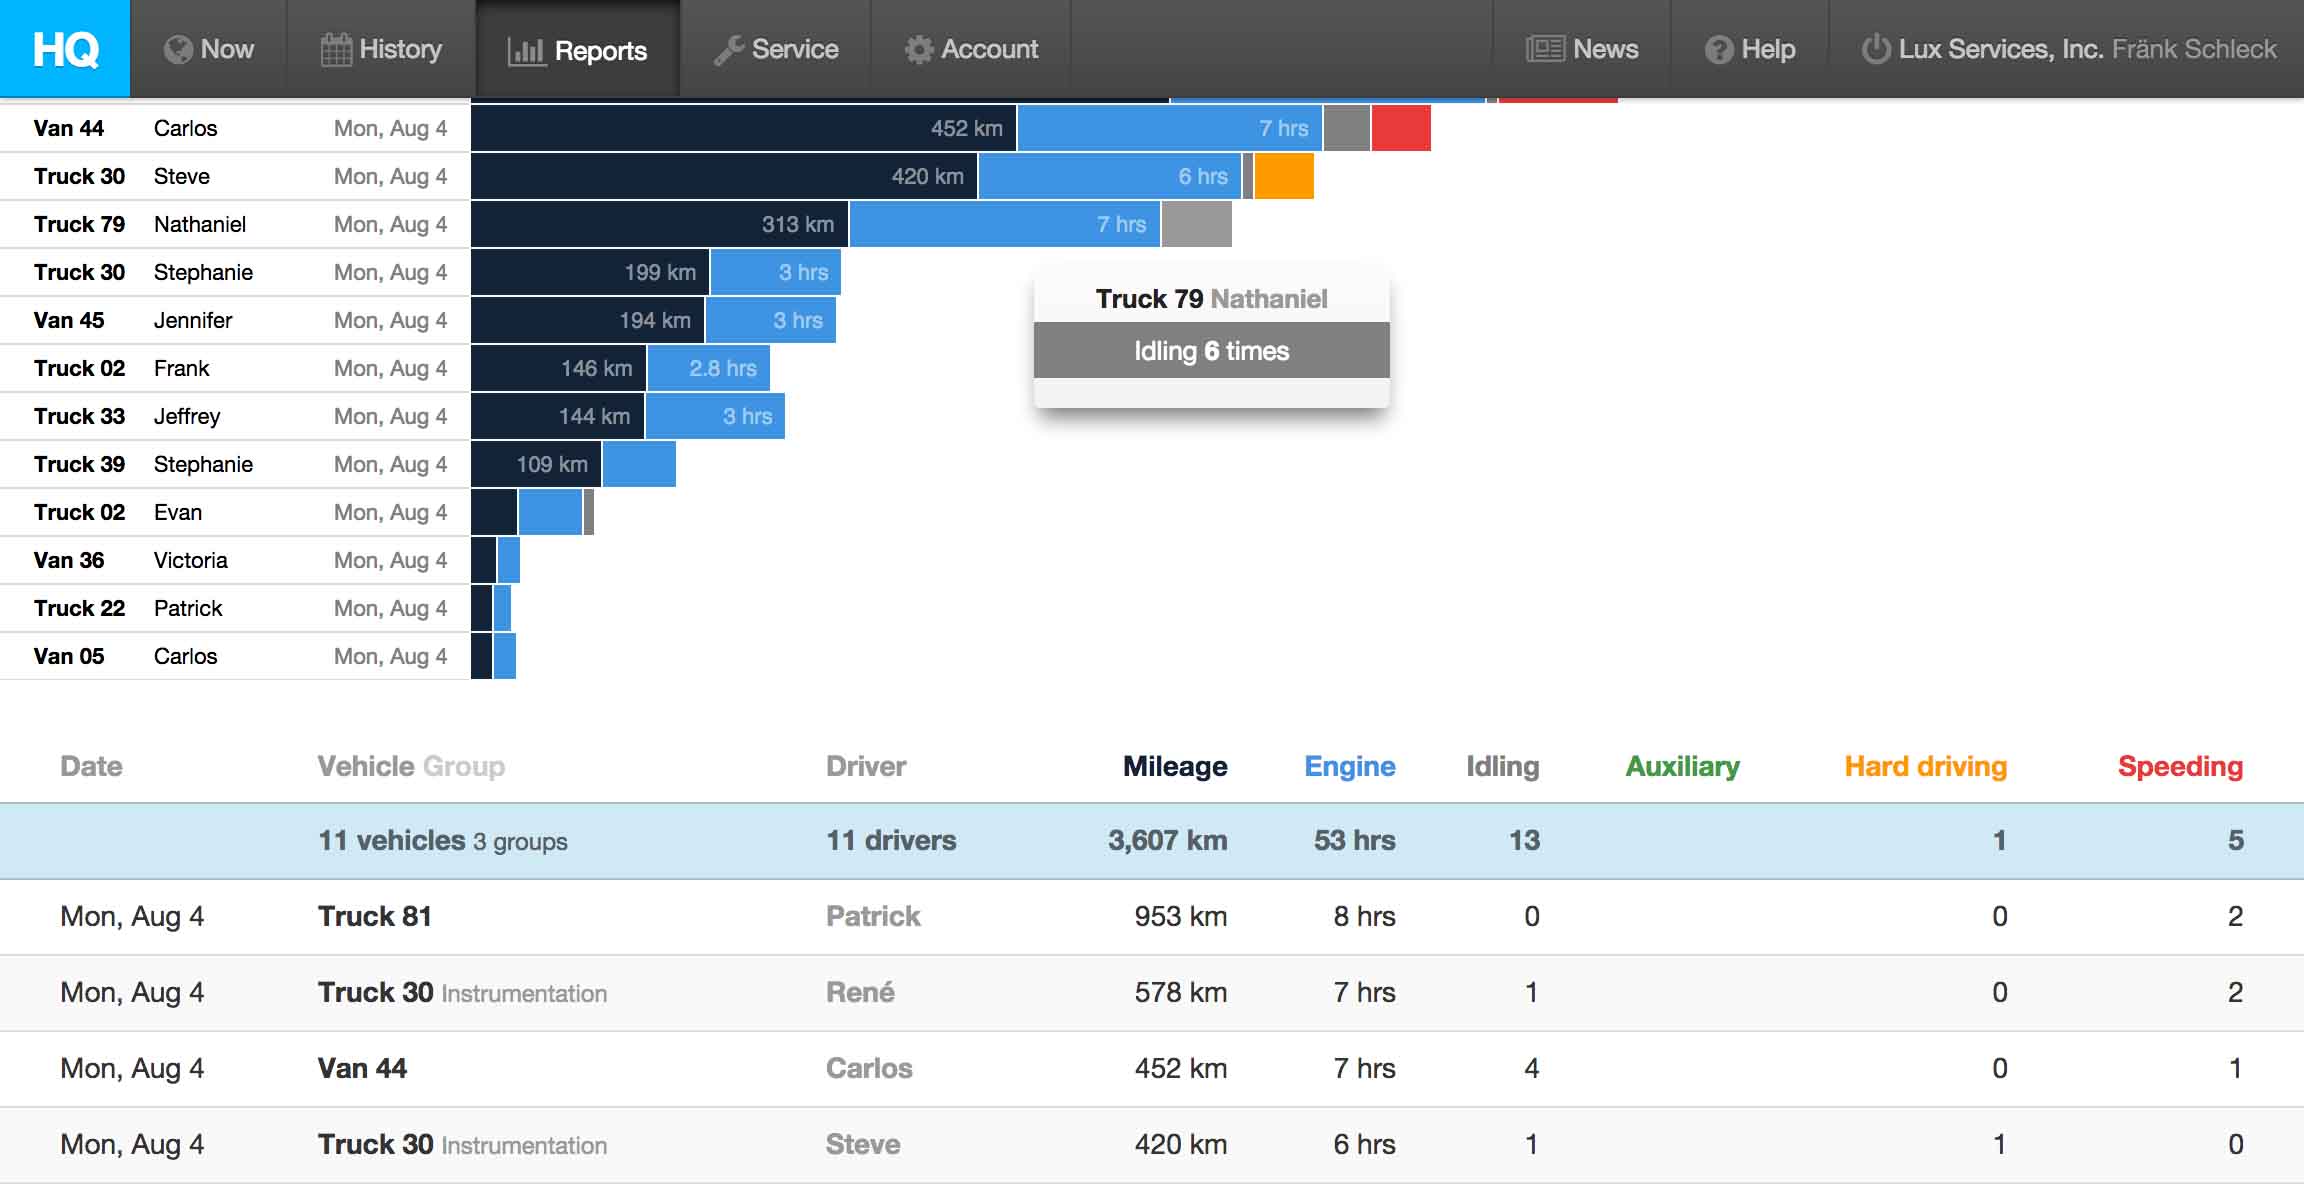The width and height of the screenshot is (2304, 1200).
Task: Click the gray idling bar of Truck 79
Action: point(1196,225)
